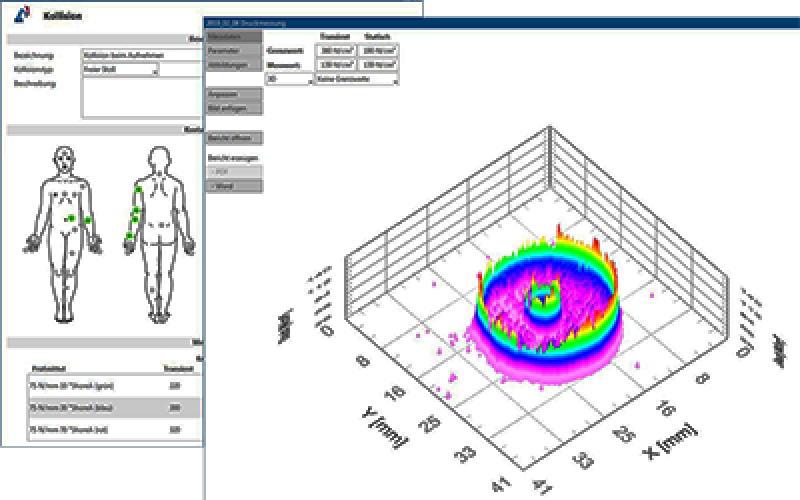Click the back body figure's head
This screenshot has width=800, height=500.
160,158
